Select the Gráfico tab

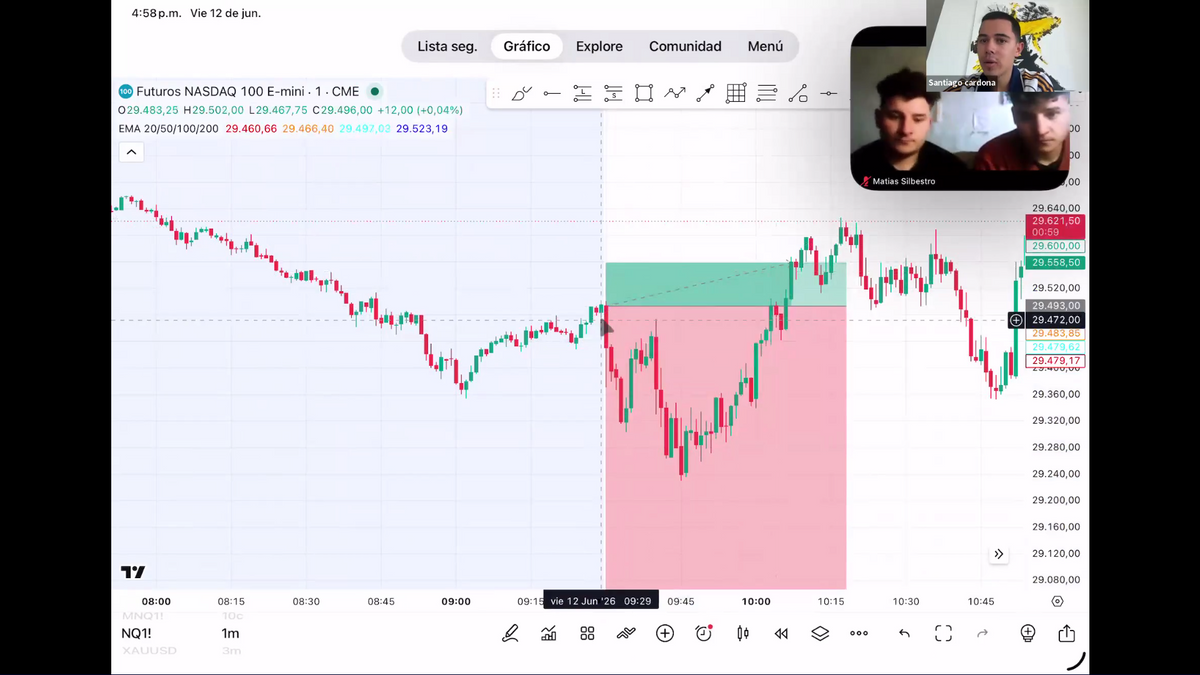click(x=527, y=46)
